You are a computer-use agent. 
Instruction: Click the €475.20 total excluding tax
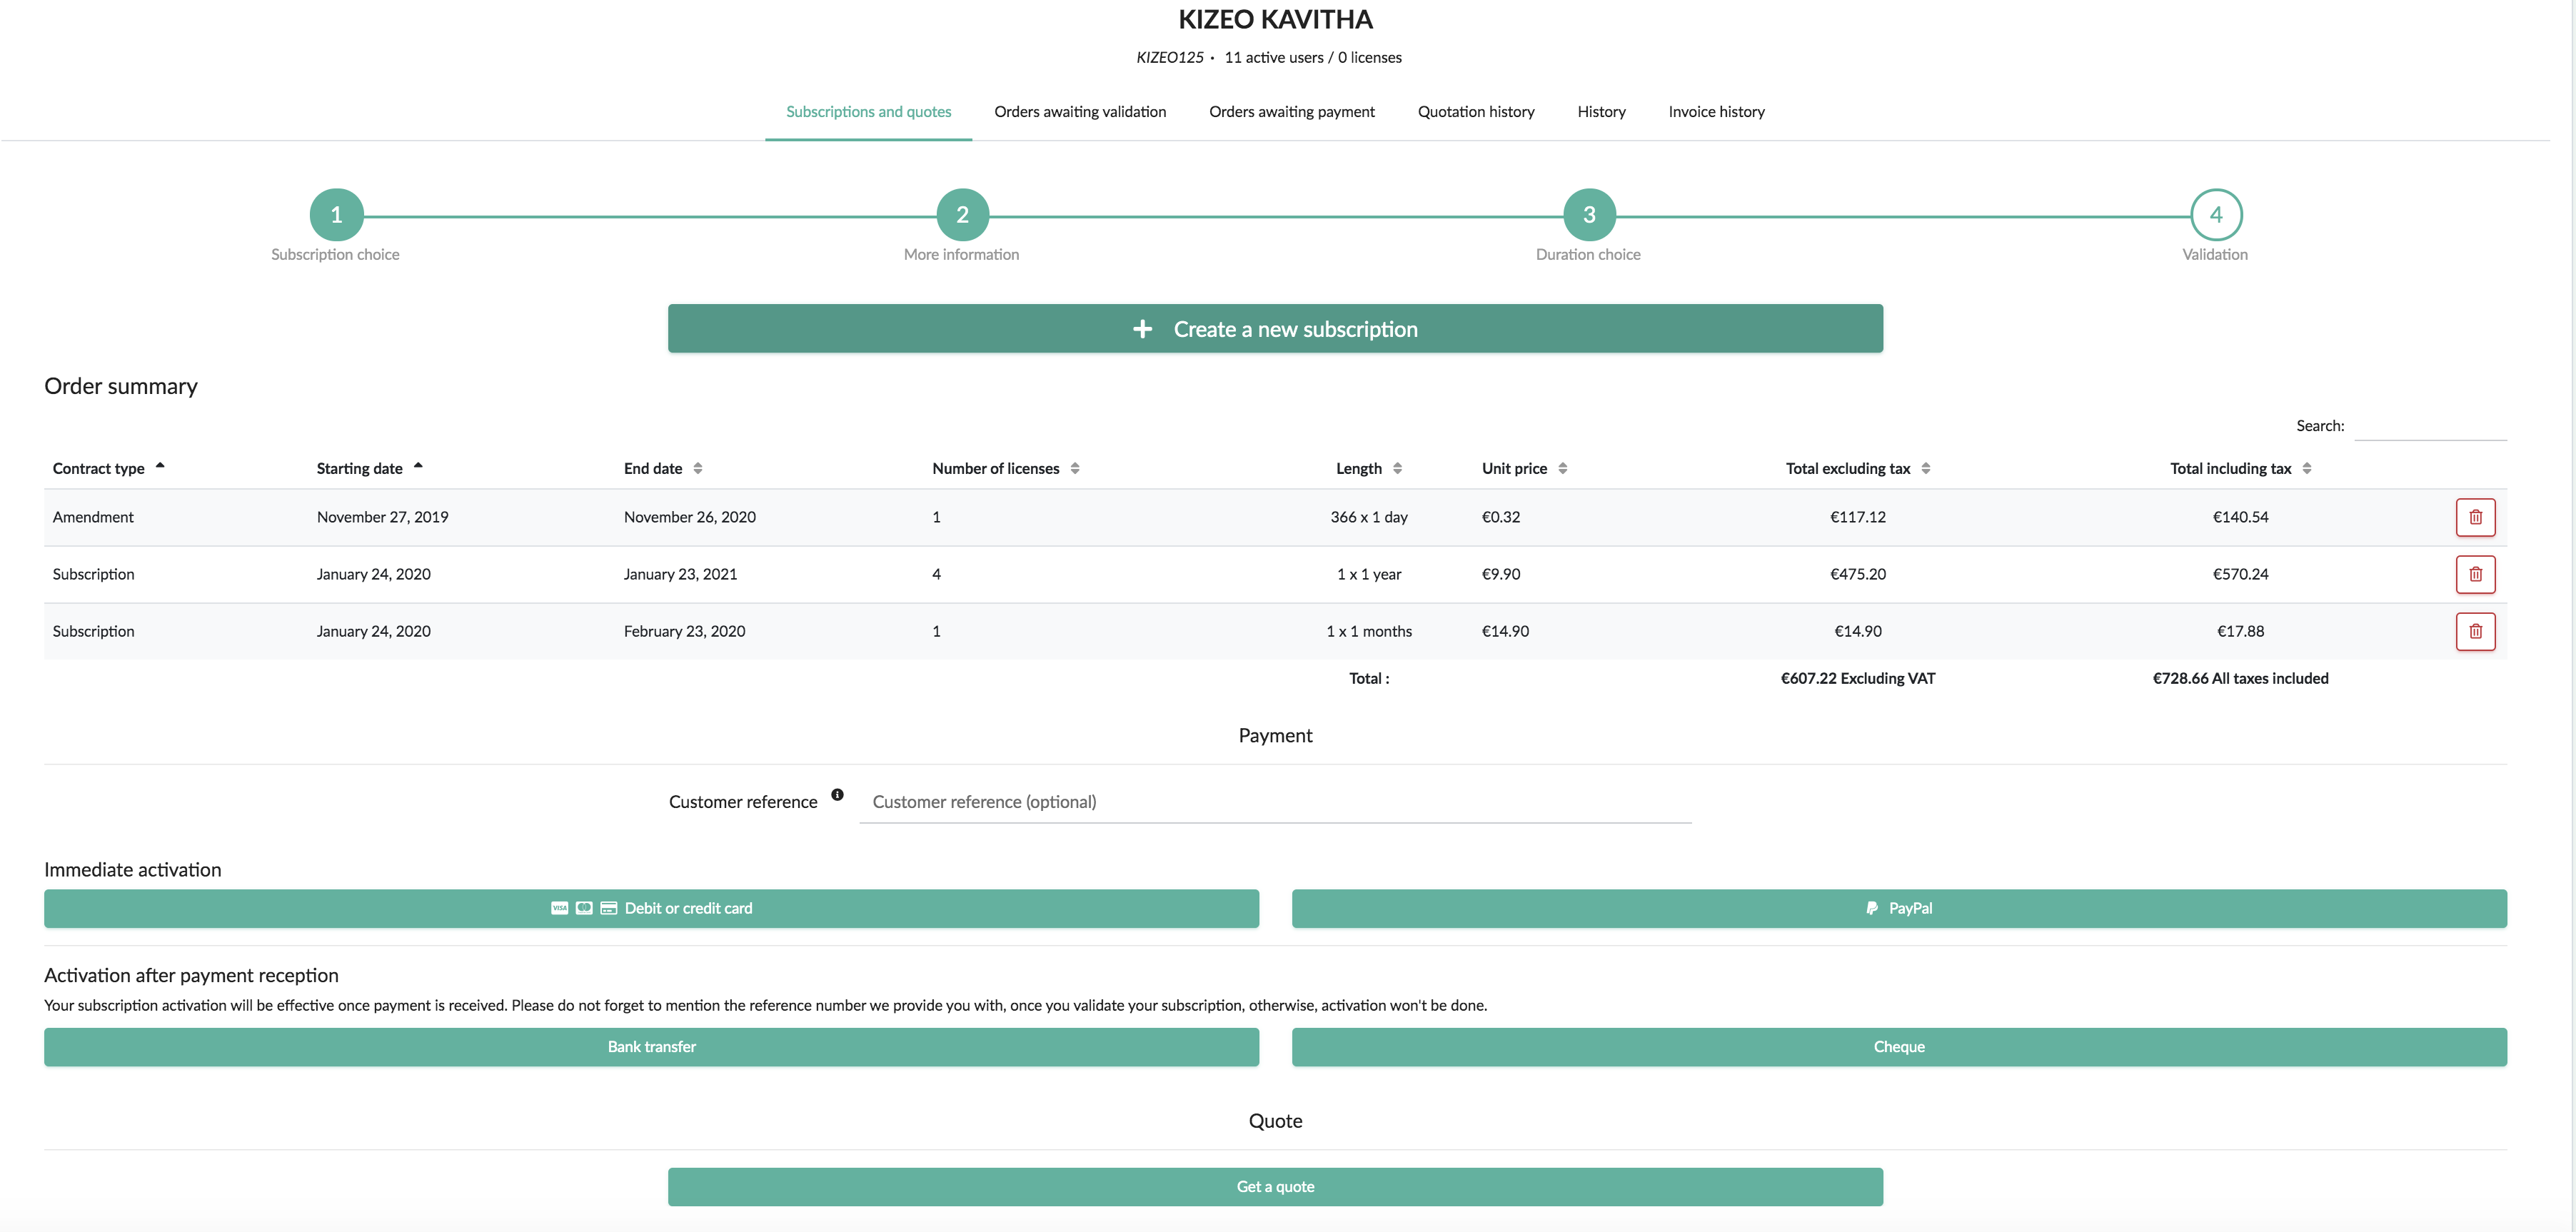coord(1858,574)
